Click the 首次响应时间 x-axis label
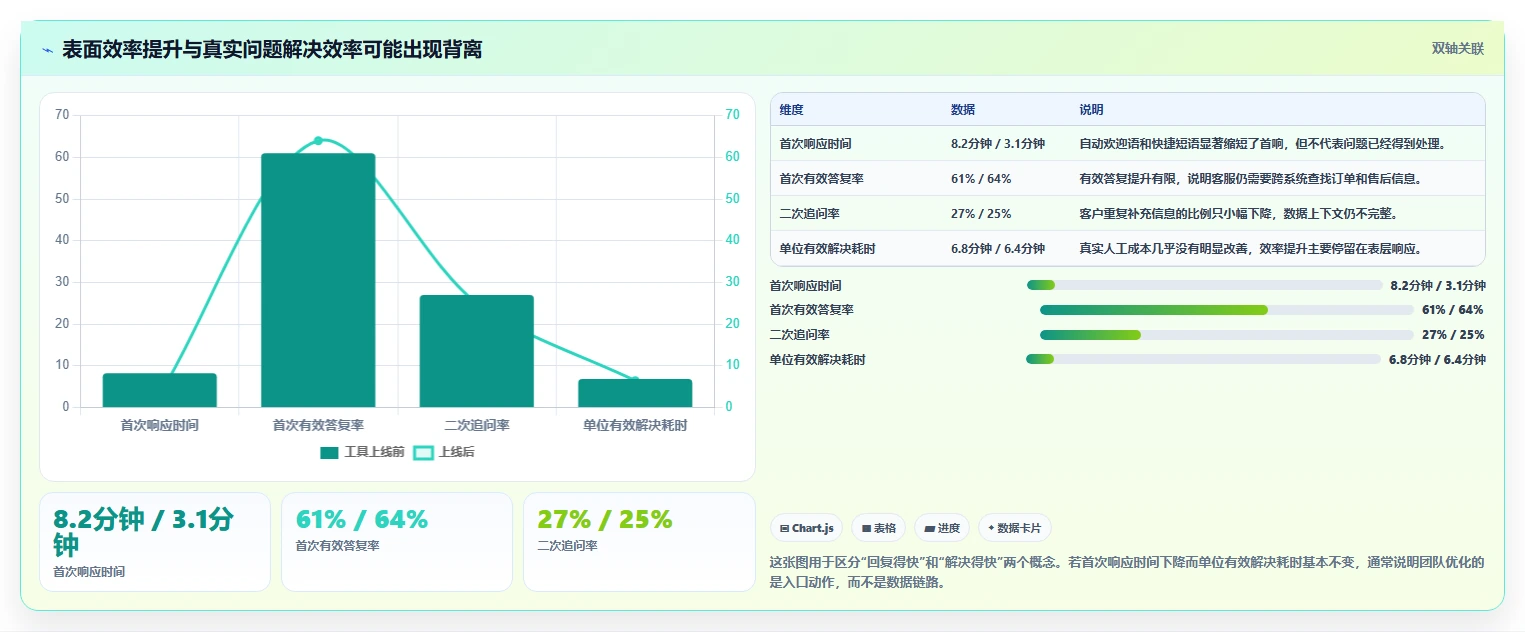This screenshot has height=632, width=1525. pyautogui.click(x=160, y=425)
